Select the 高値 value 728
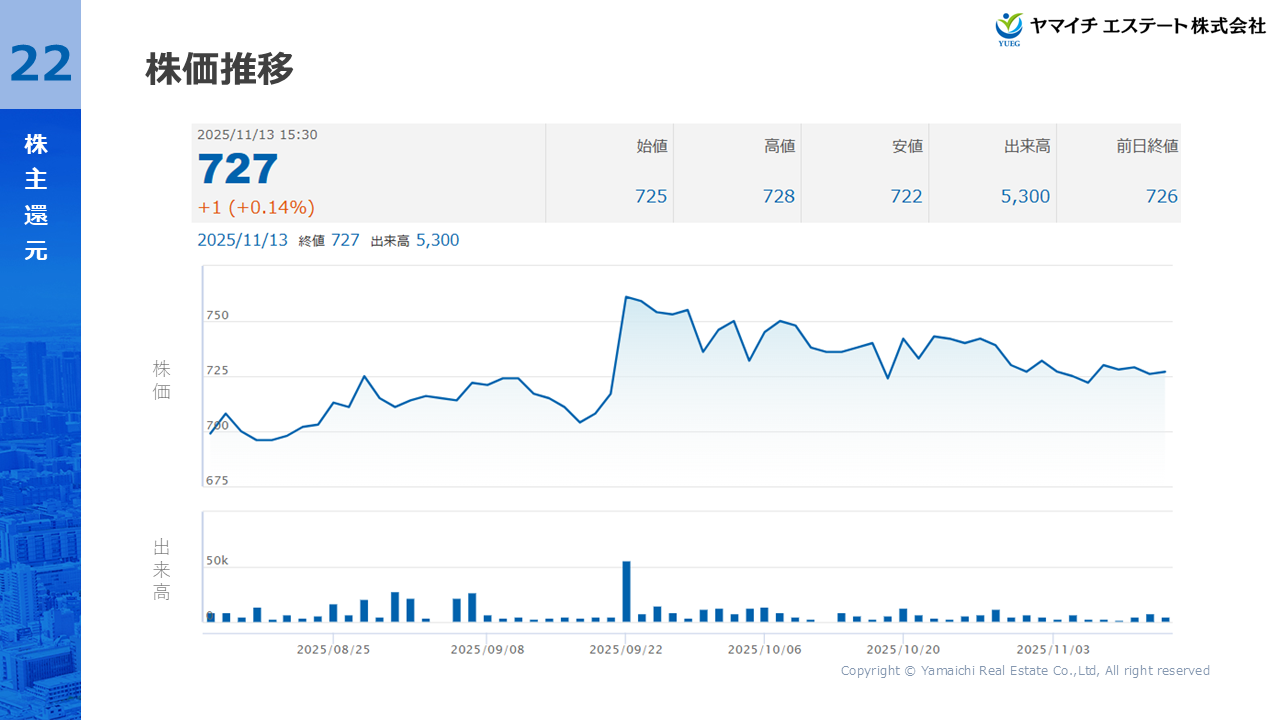Image resolution: width=1280 pixels, height=720 pixels. click(779, 197)
